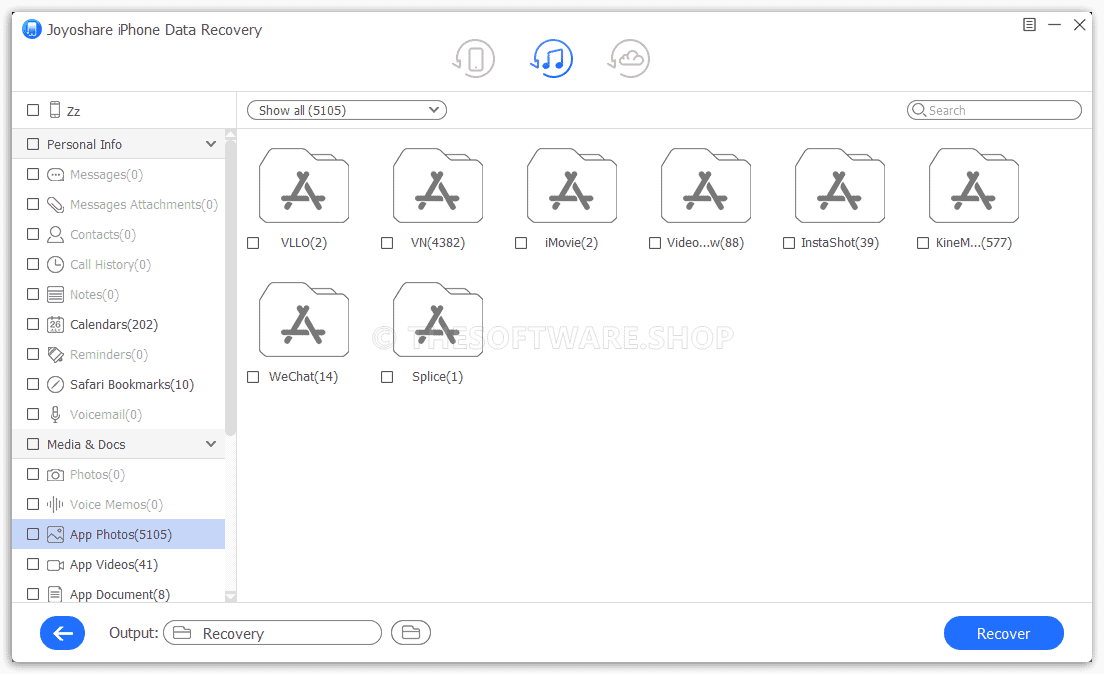1104x674 pixels.
Task: Check the Personal Info category checkbox
Action: click(x=33, y=144)
